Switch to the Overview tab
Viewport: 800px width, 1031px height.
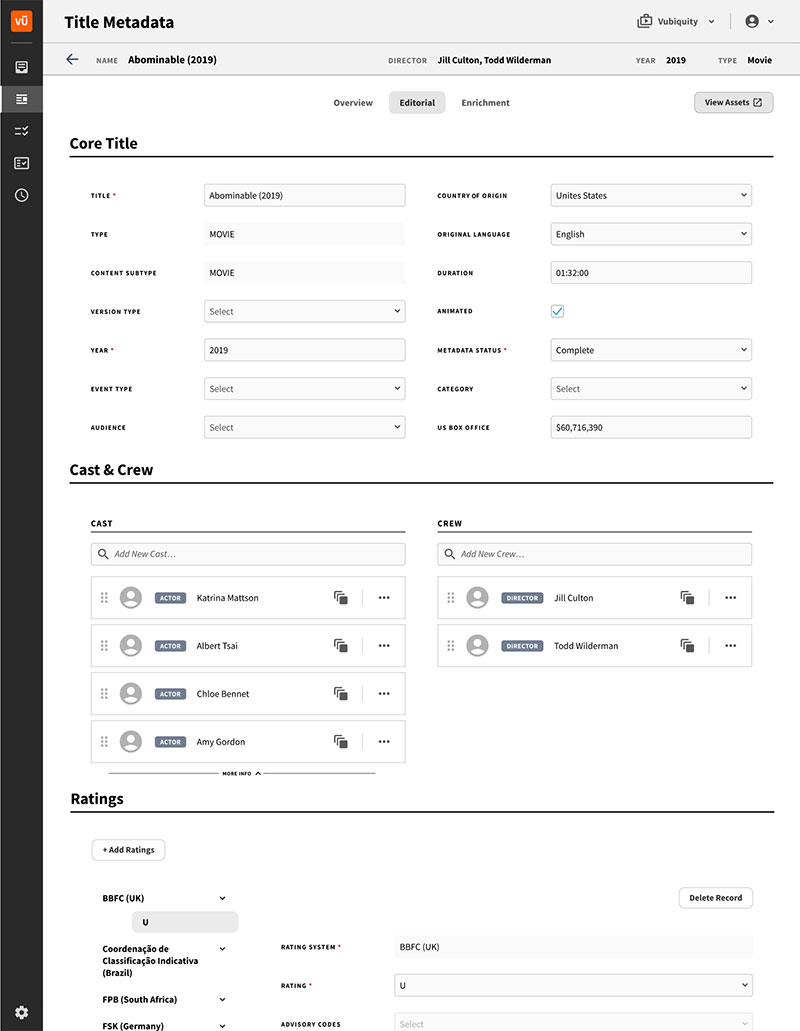[353, 103]
